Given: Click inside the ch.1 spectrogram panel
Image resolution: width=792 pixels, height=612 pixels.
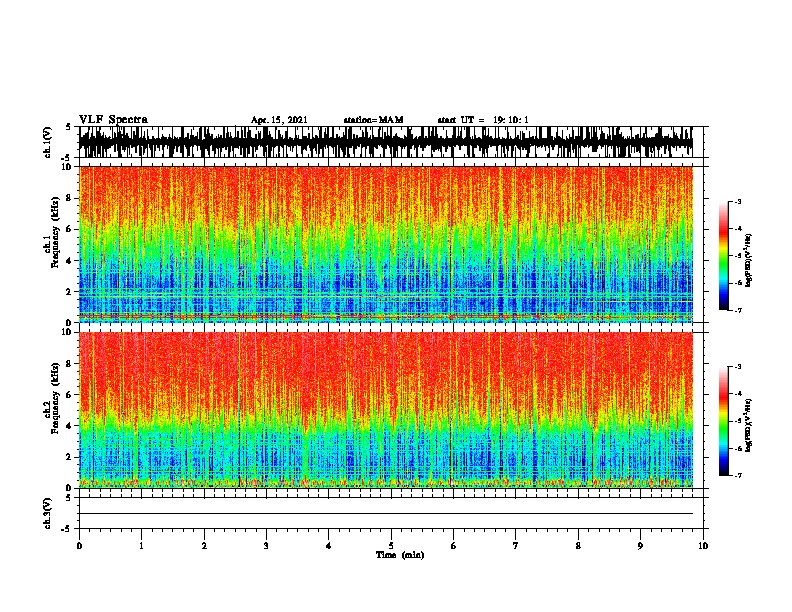Looking at the screenshot, I should pyautogui.click(x=386, y=244).
